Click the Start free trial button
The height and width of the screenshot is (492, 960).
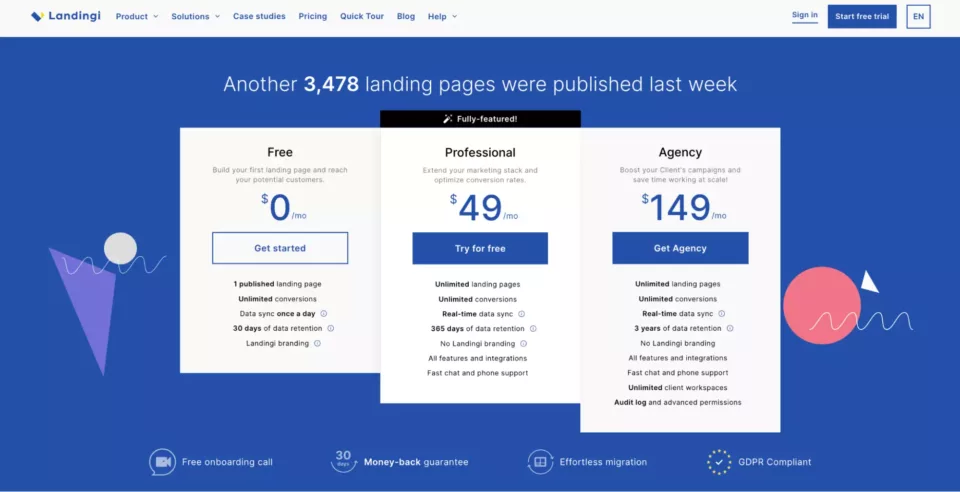862,17
